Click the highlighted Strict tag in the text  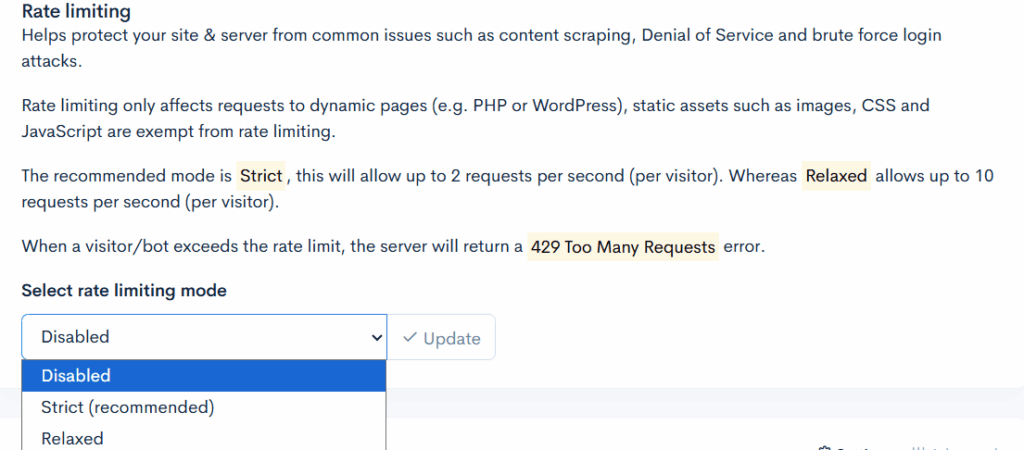[x=261, y=176]
